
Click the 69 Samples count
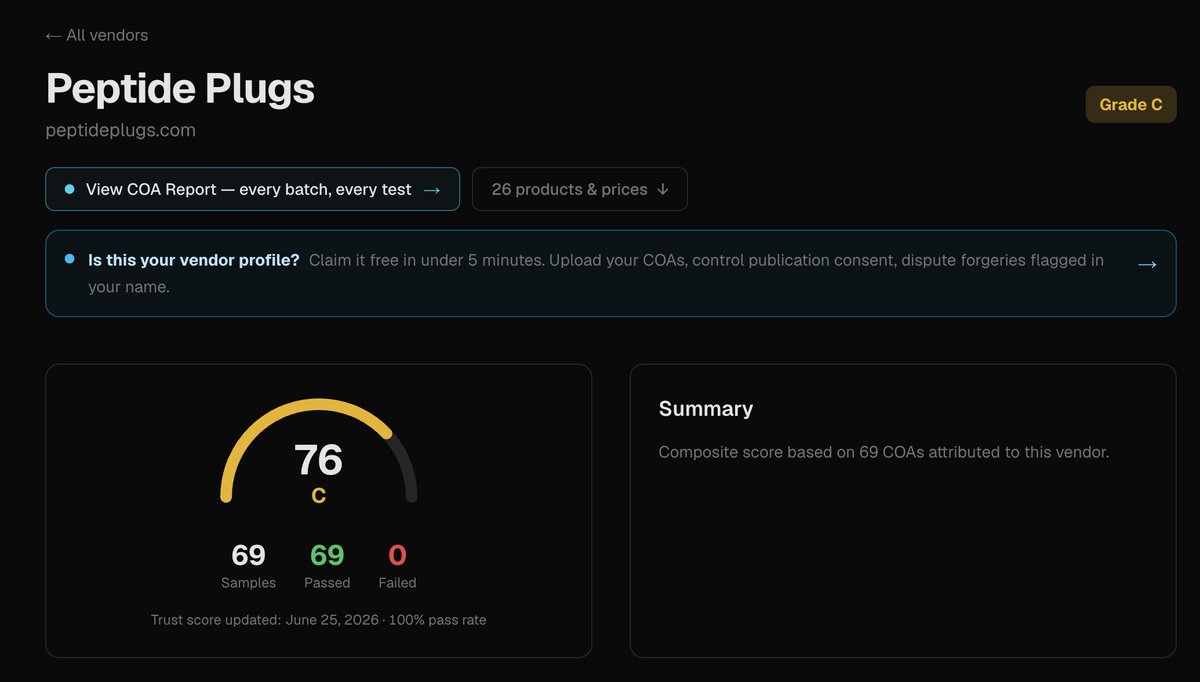click(x=248, y=565)
